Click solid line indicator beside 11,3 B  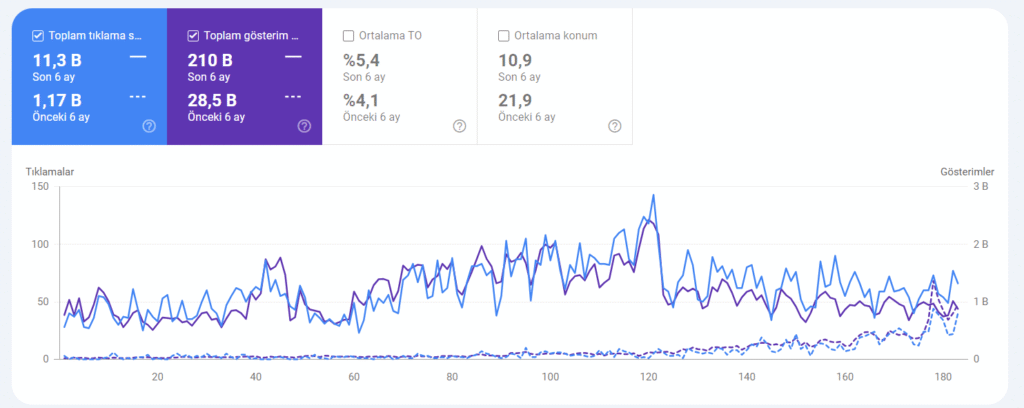[138, 58]
